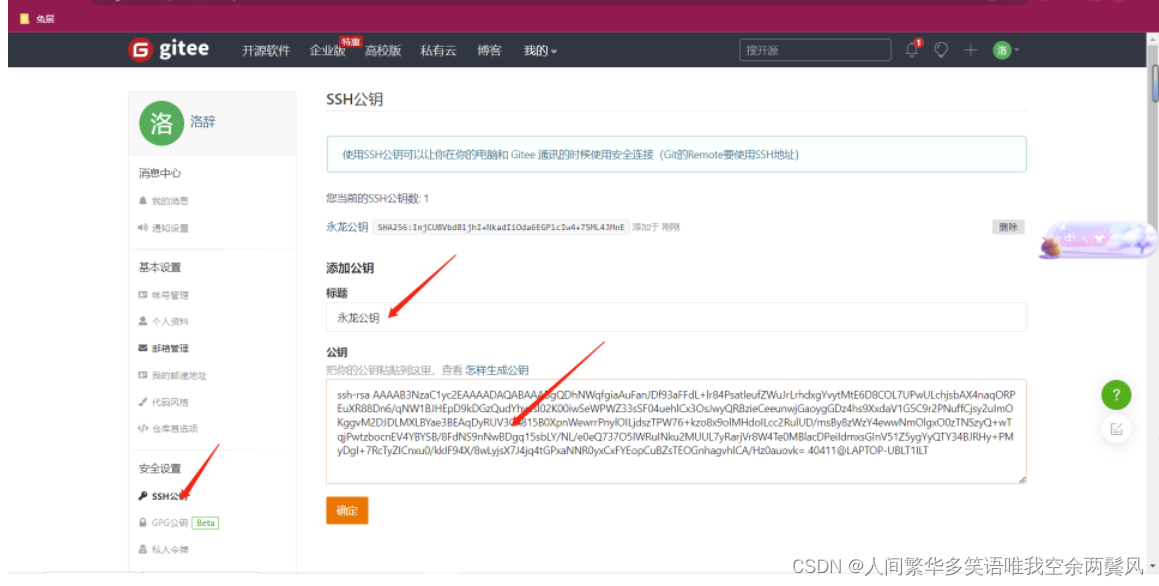Click the 确定 confirm button
1159x586 pixels.
click(346, 510)
